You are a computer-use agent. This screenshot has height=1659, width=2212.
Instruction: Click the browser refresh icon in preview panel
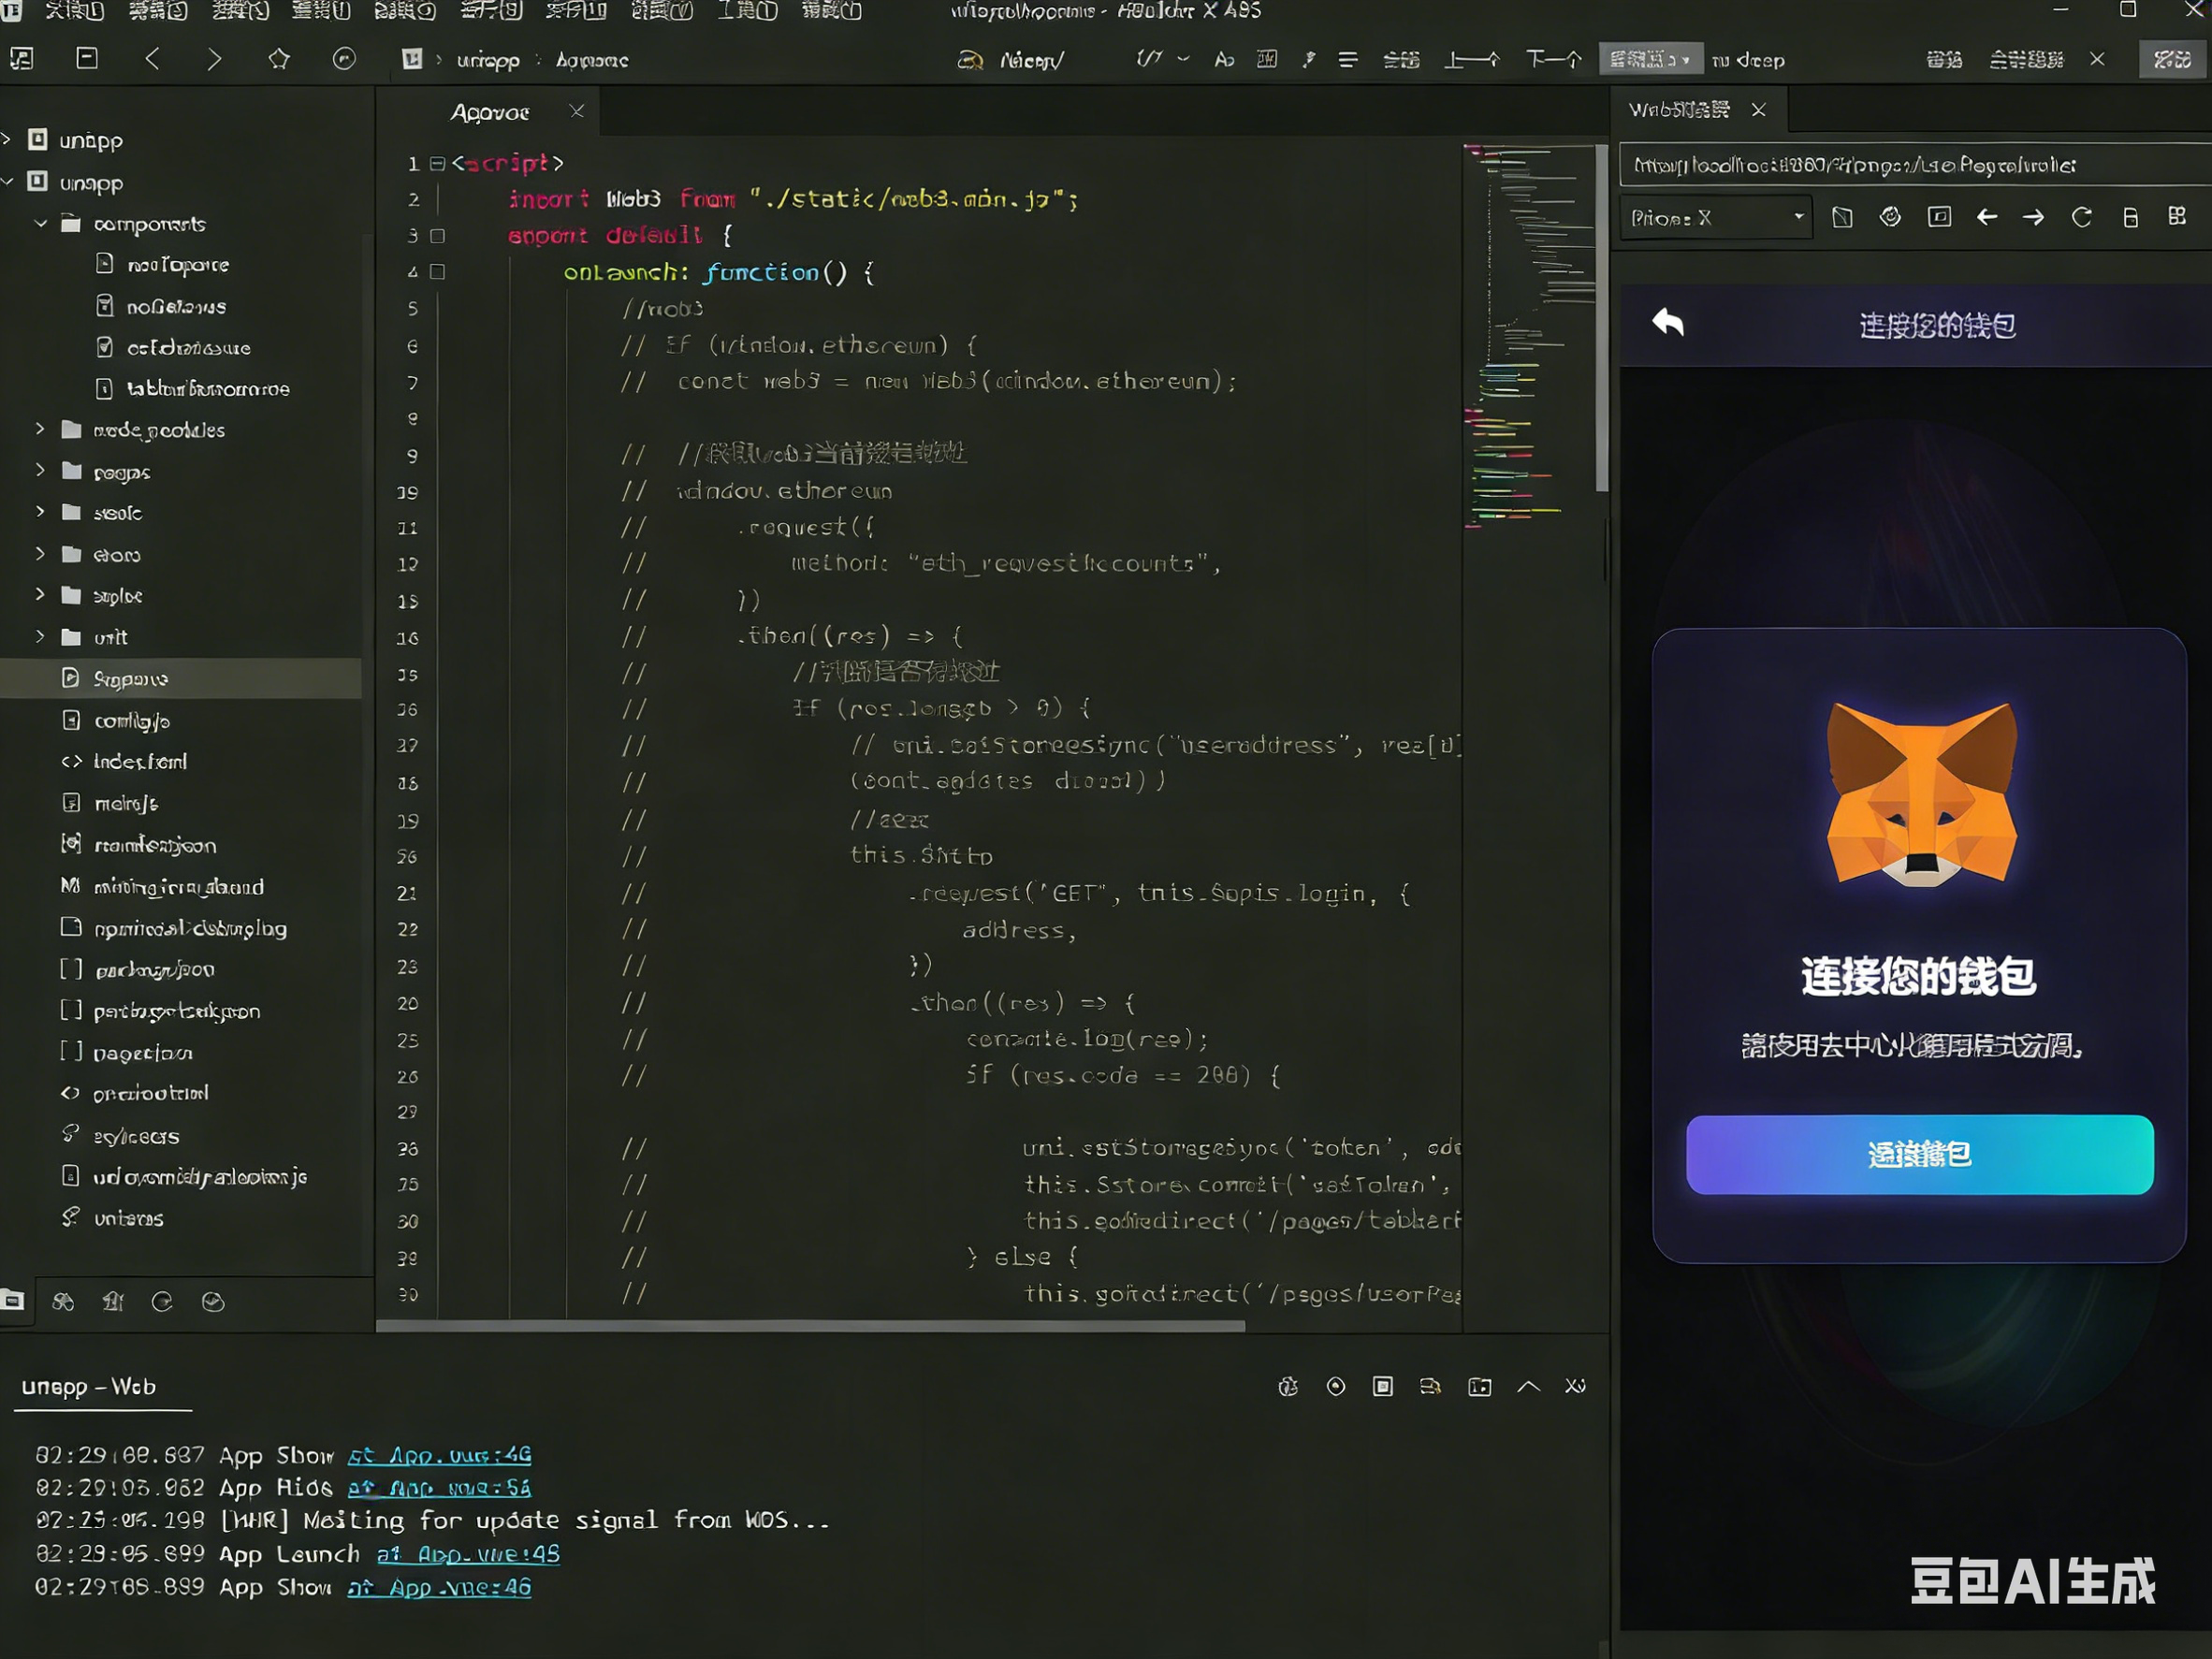click(2082, 217)
